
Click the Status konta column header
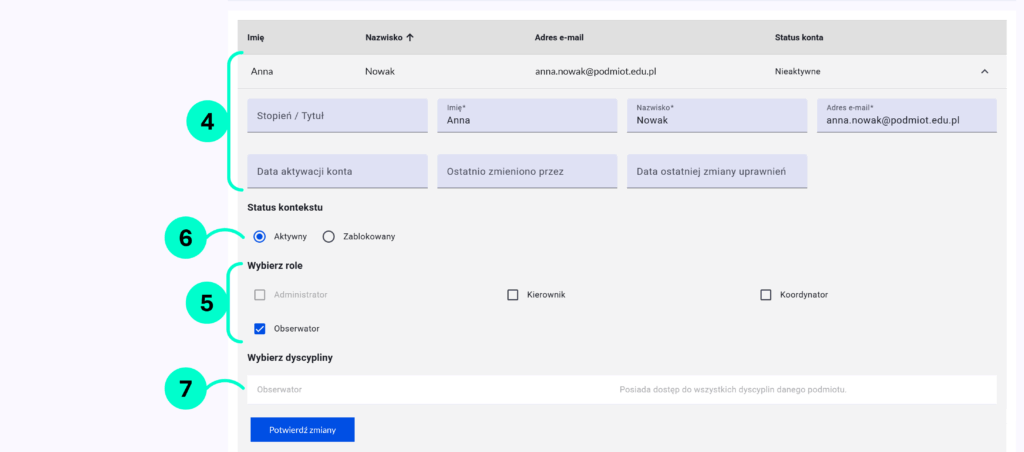click(x=799, y=38)
